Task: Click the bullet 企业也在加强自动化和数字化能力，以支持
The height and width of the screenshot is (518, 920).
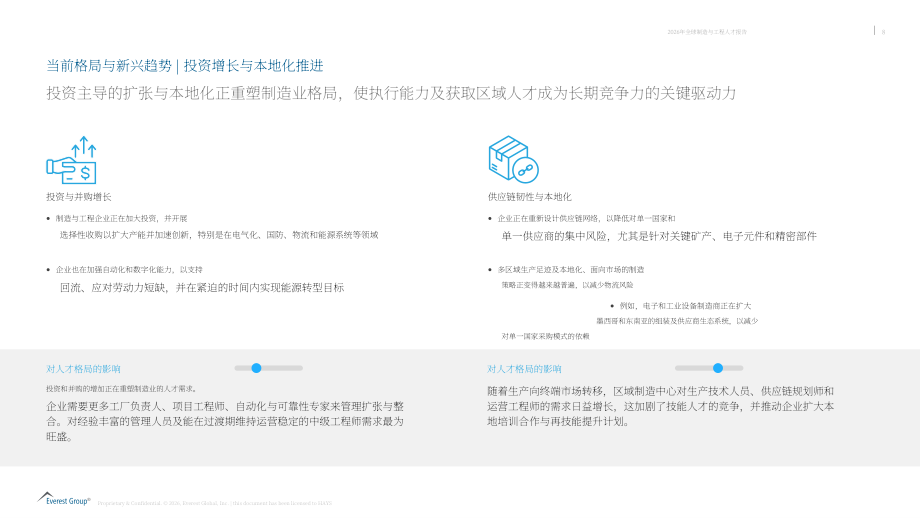Action: click(129, 270)
